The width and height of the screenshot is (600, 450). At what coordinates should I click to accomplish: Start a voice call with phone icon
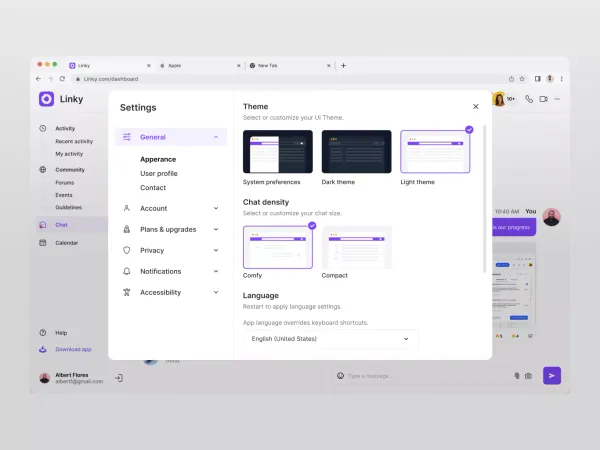point(529,99)
